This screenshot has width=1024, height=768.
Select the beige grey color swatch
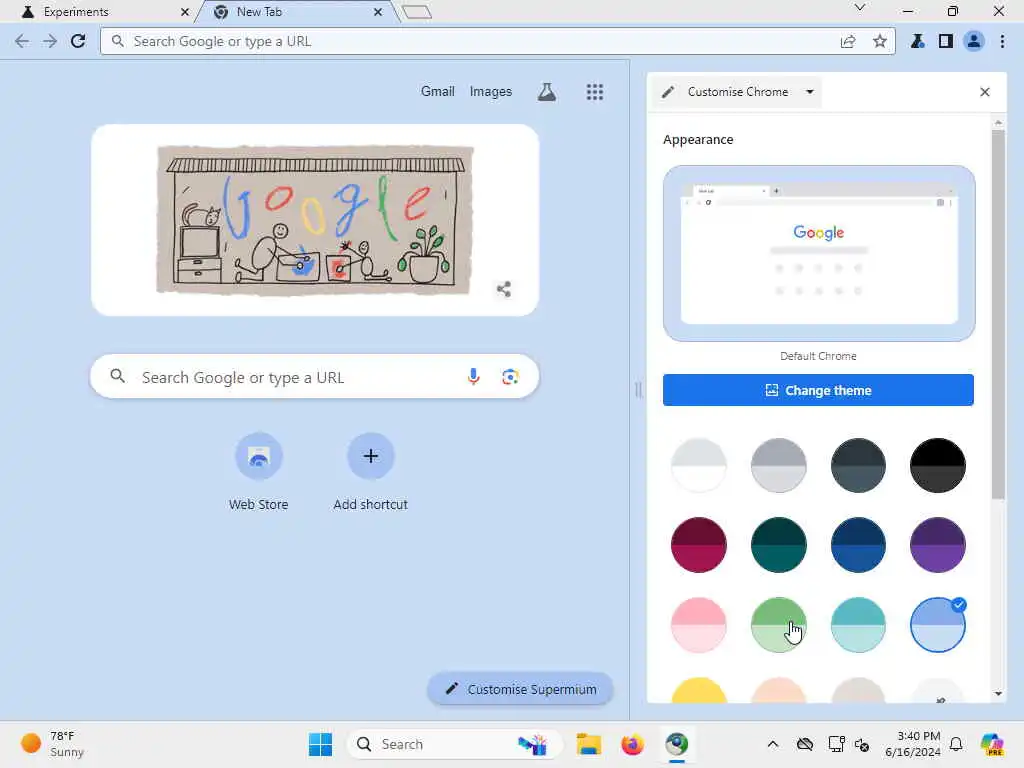click(x=858, y=691)
